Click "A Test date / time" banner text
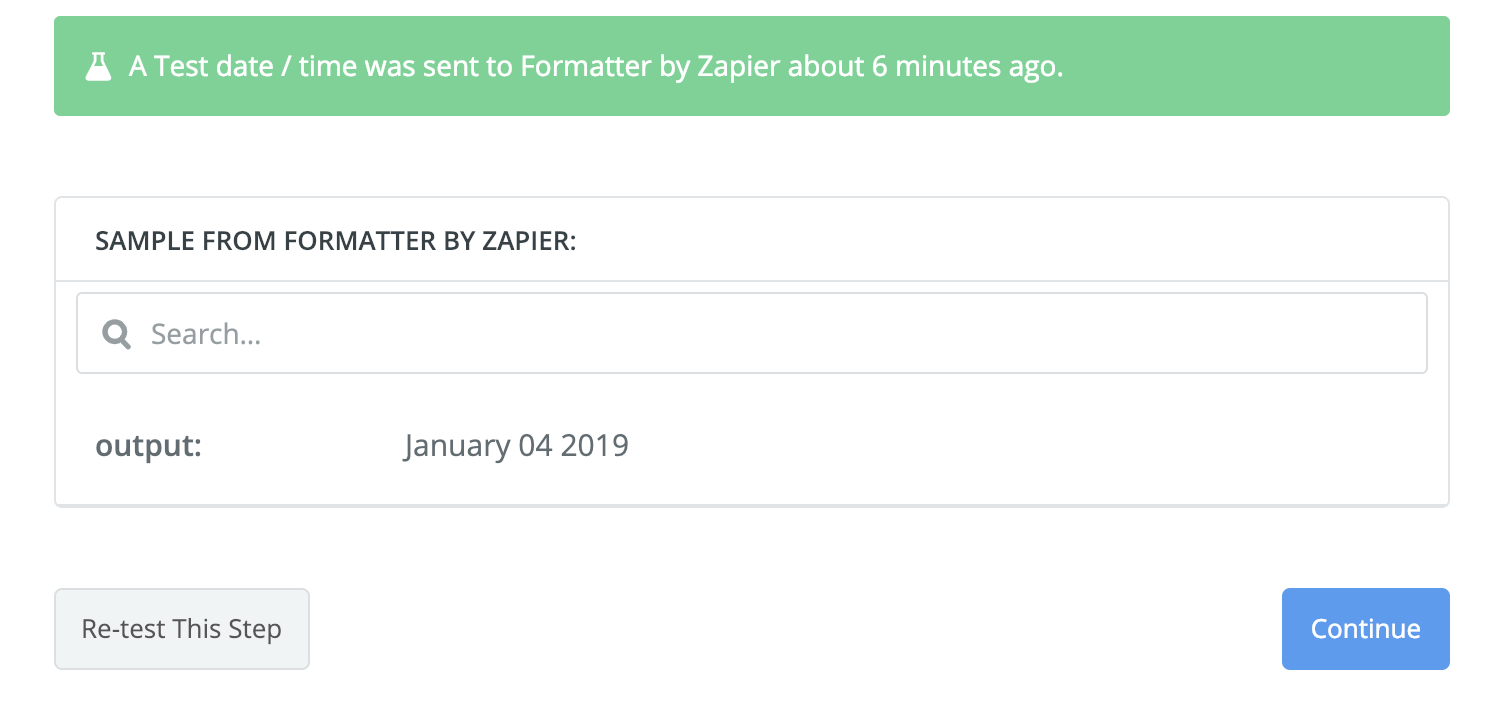This screenshot has width=1504, height=704. pyautogui.click(x=241, y=67)
